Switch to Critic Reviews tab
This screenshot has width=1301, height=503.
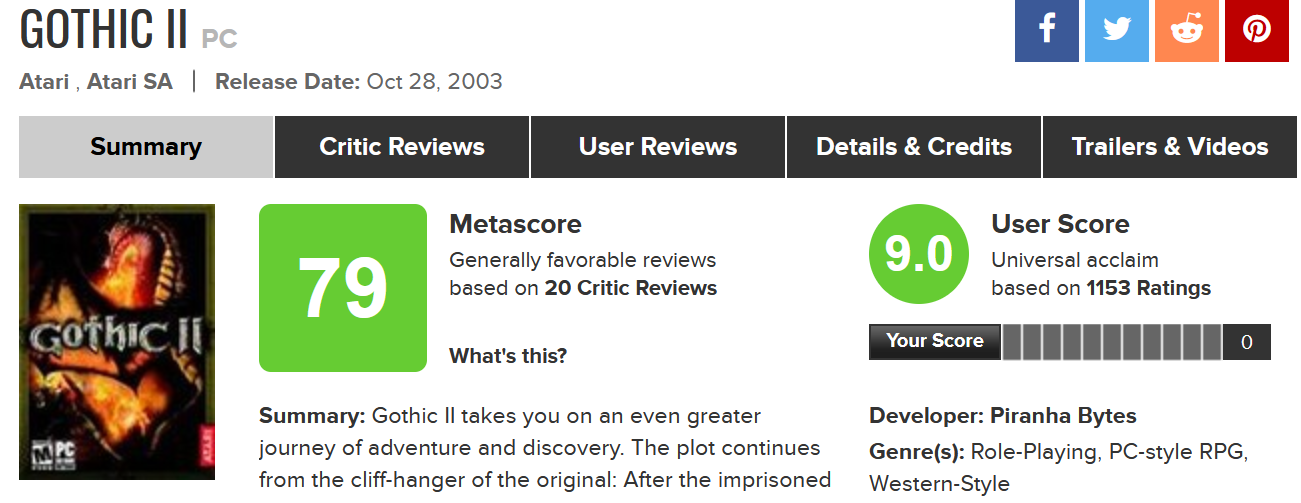[402, 147]
